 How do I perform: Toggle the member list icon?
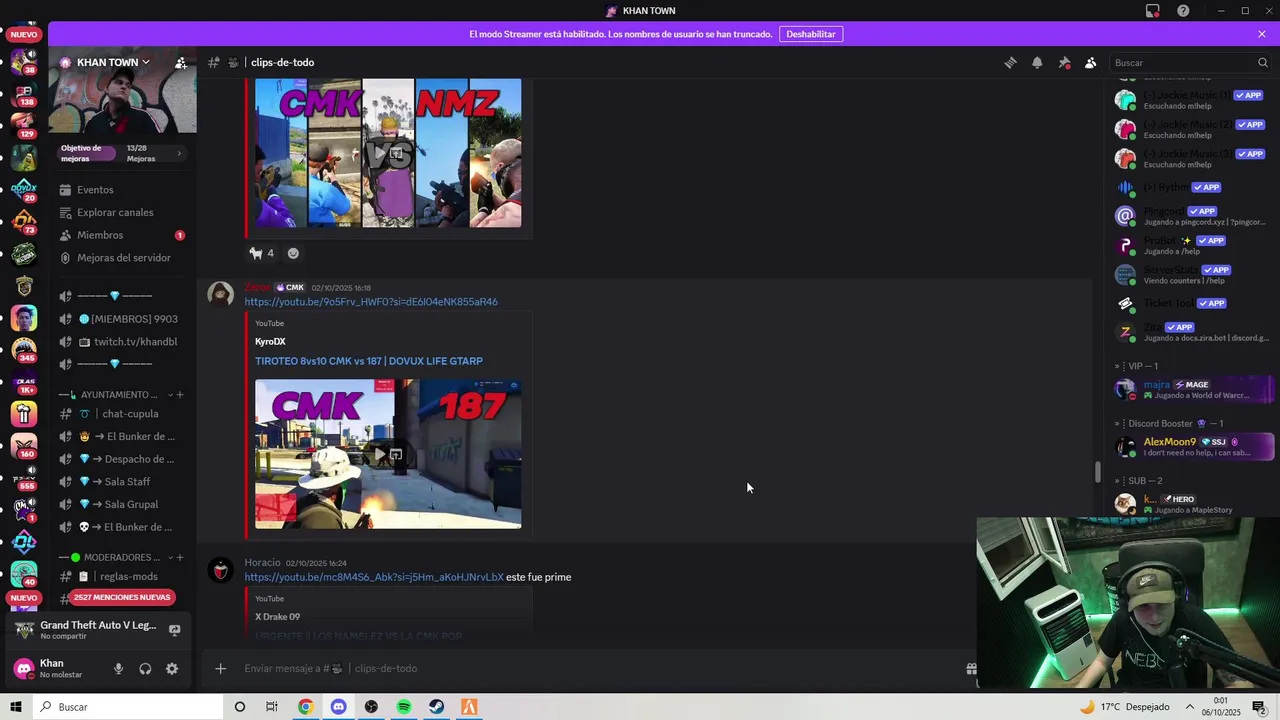point(1091,62)
